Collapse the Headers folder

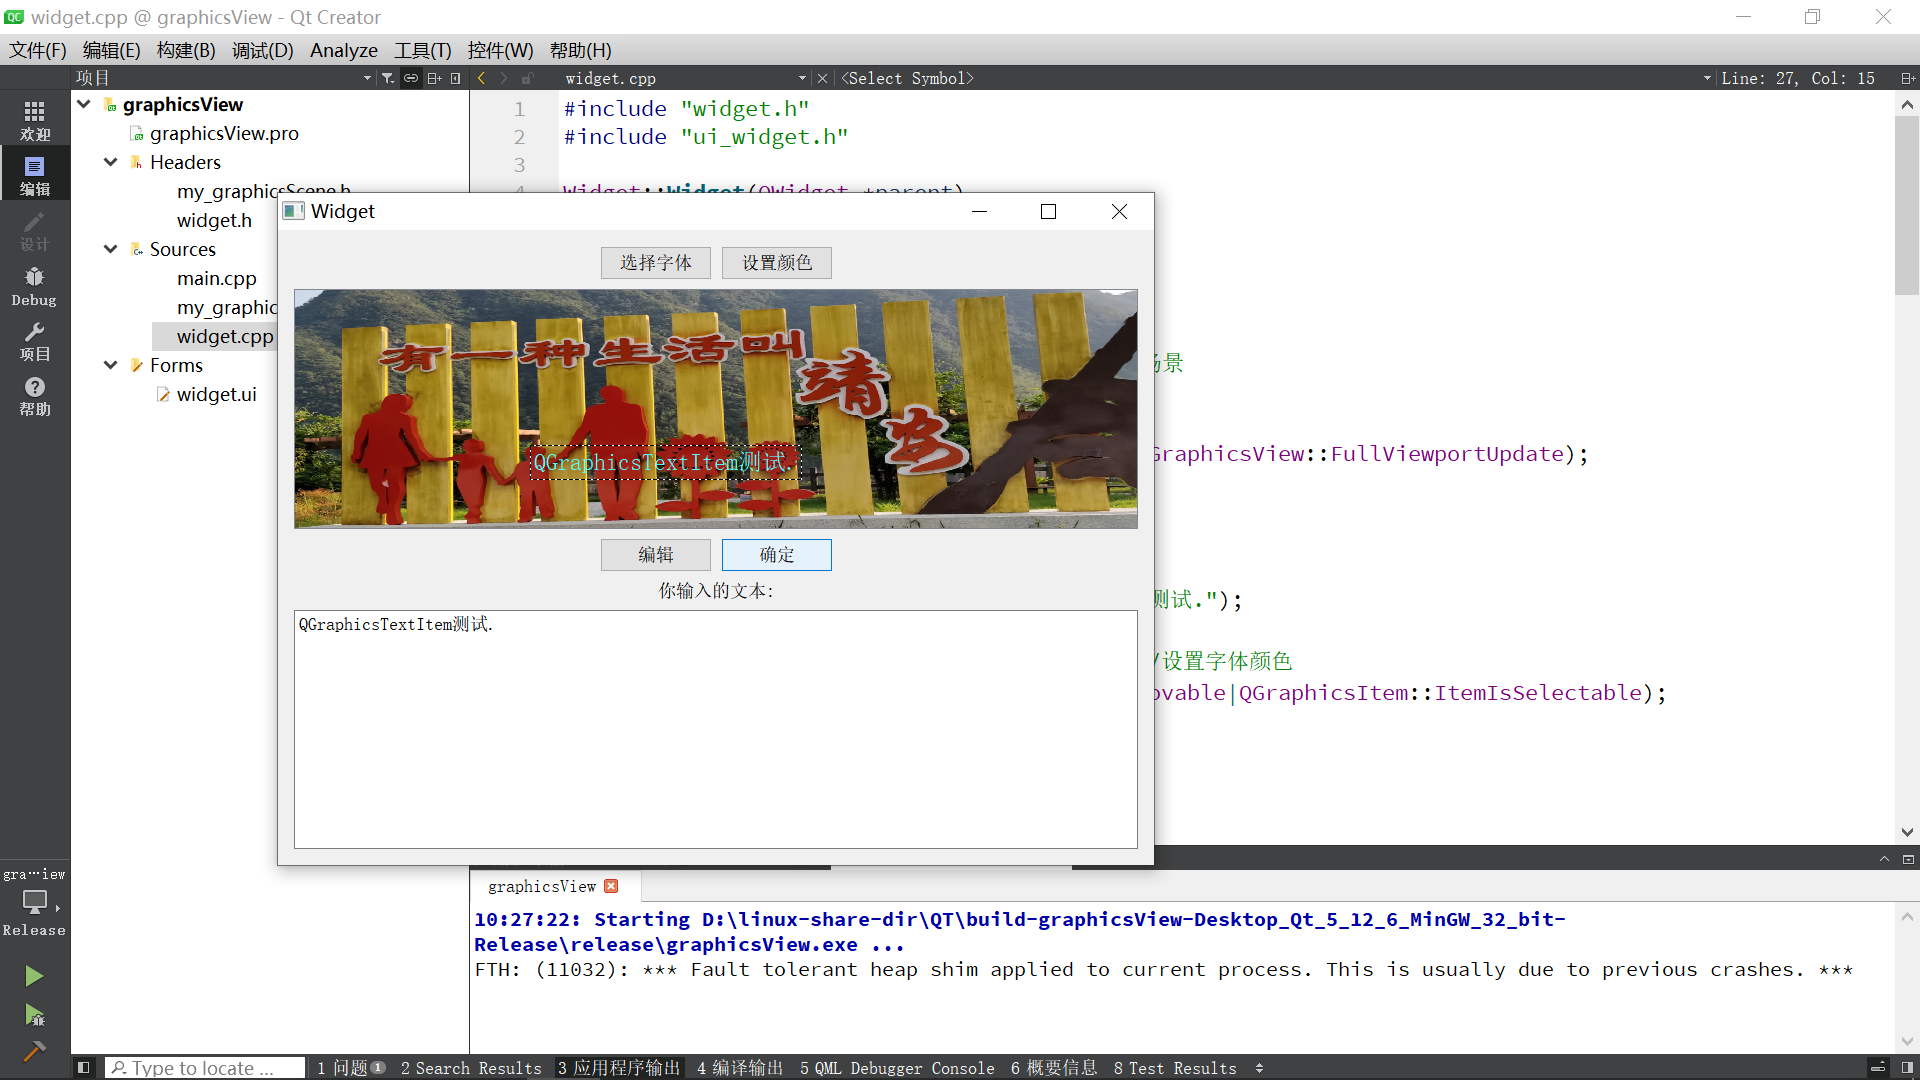pyautogui.click(x=111, y=162)
